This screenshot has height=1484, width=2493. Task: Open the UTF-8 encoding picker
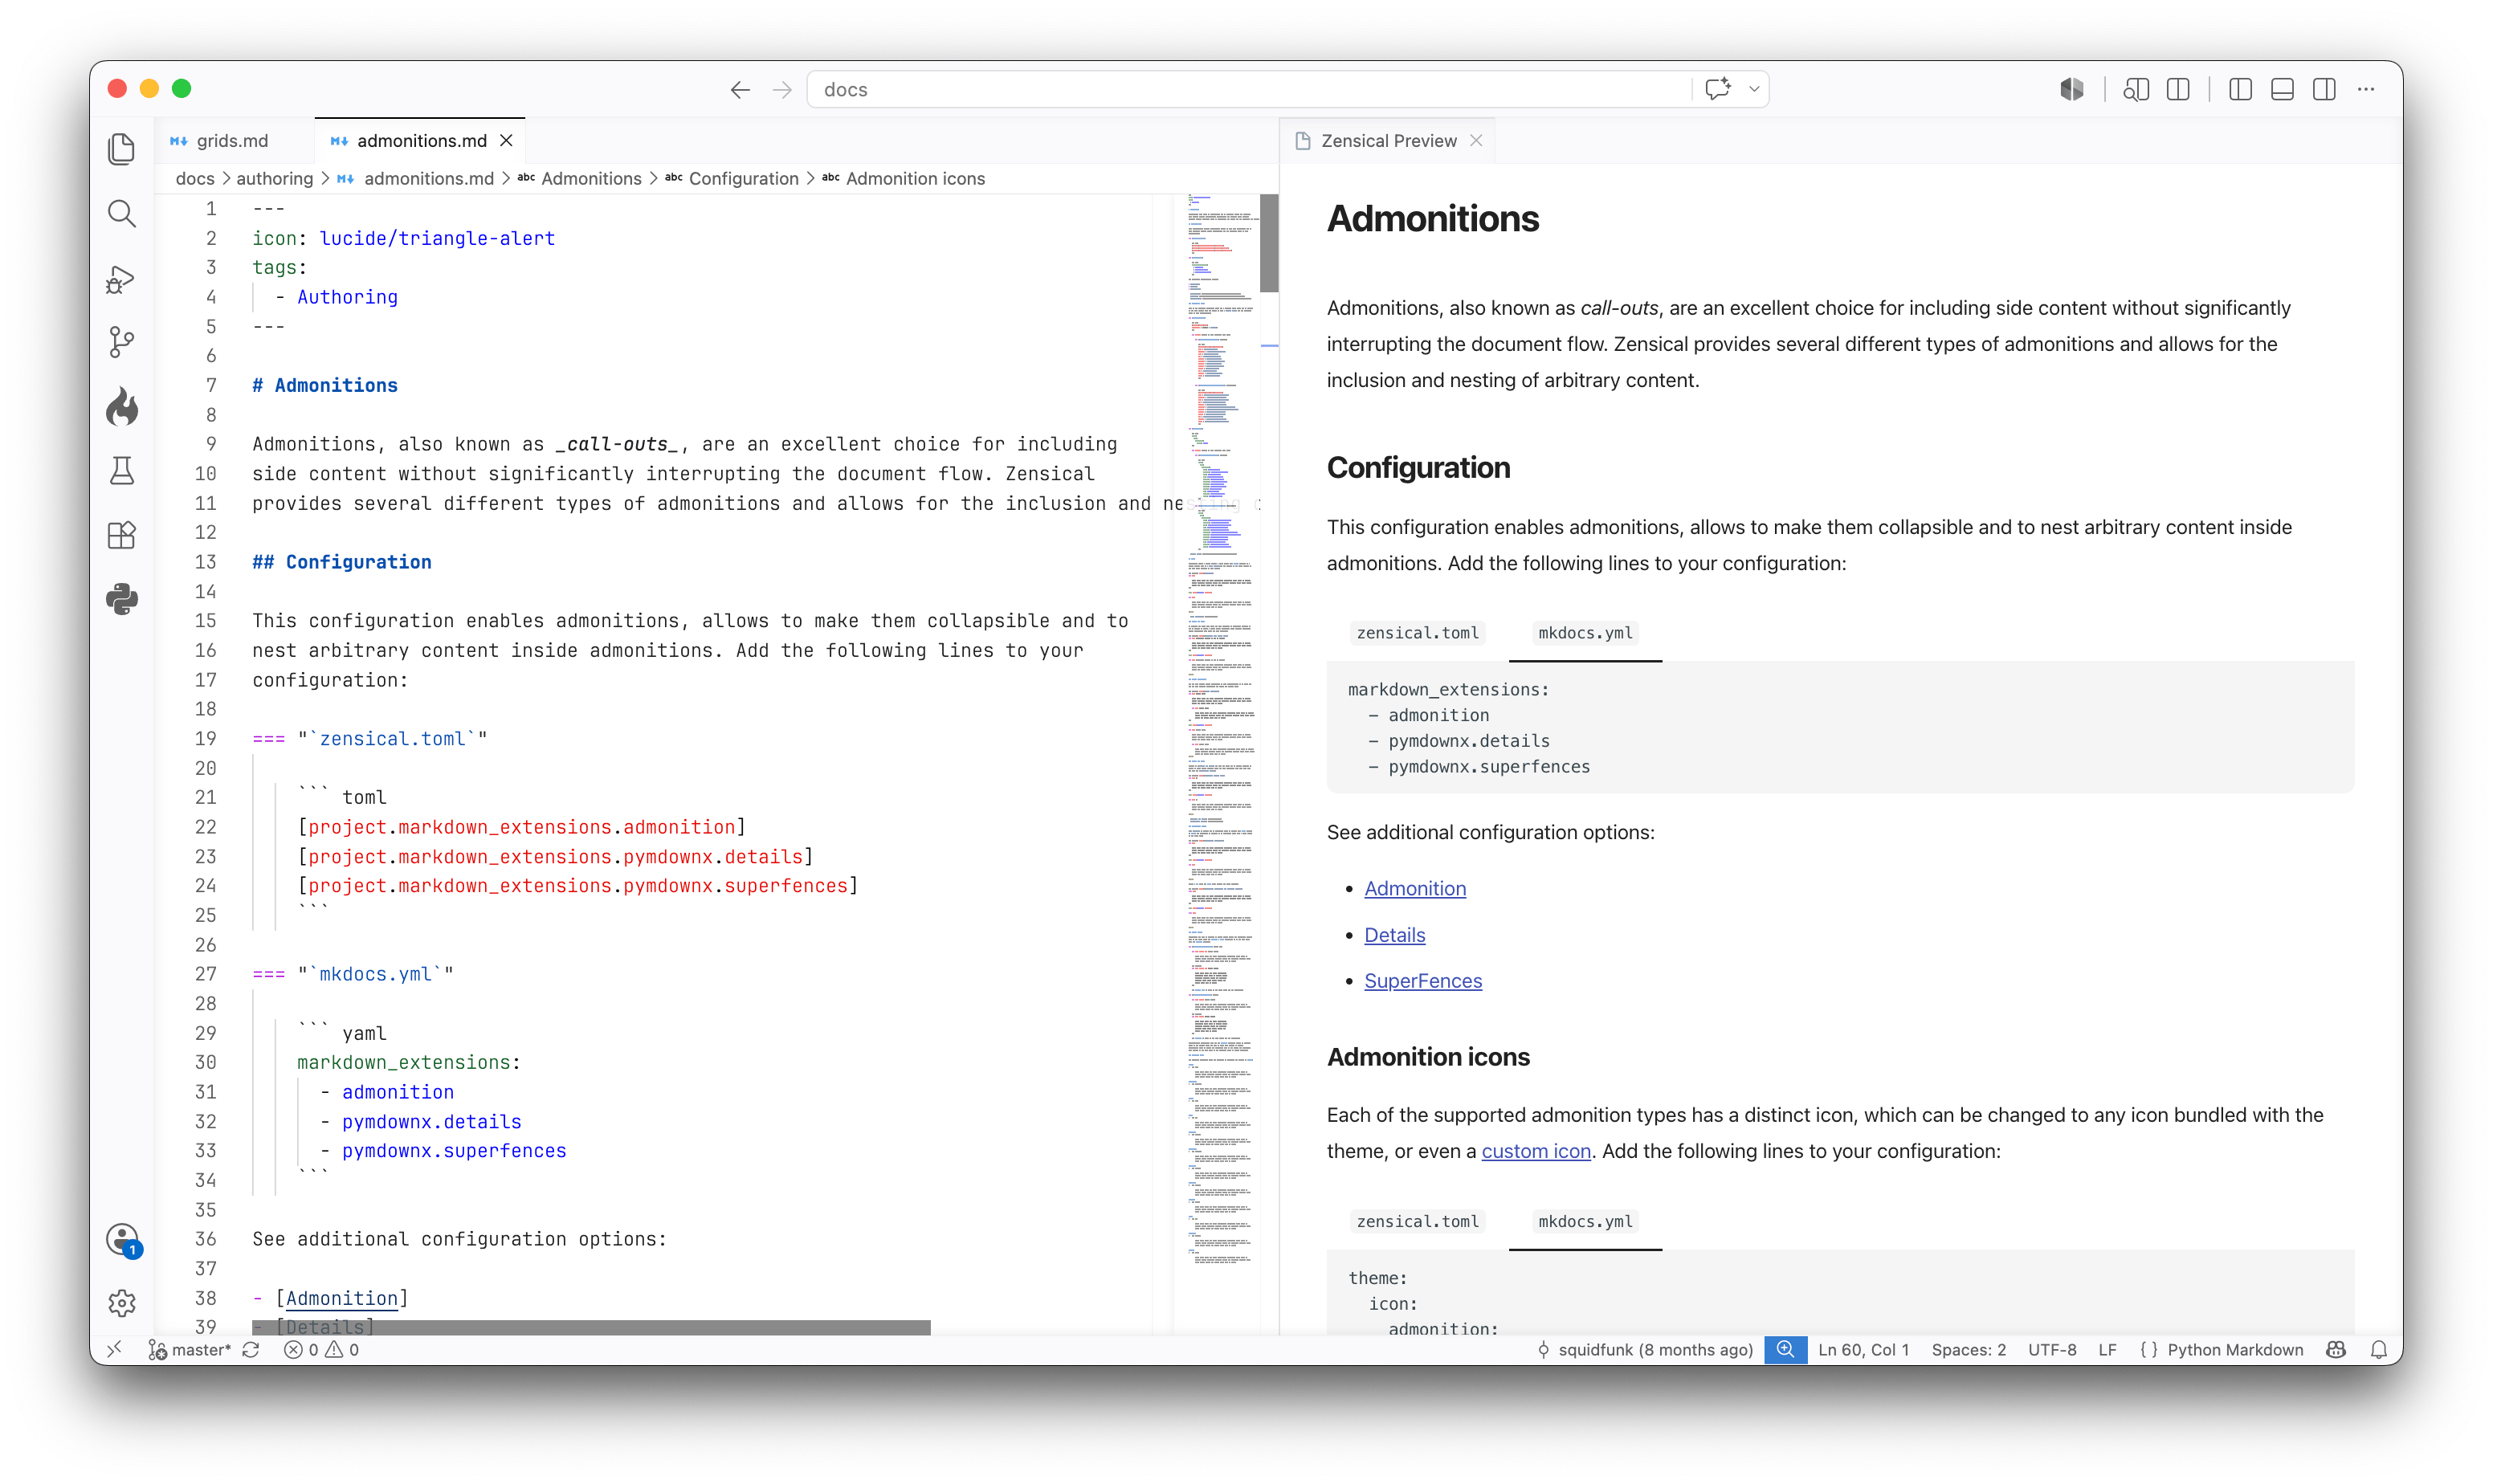2052,1350
